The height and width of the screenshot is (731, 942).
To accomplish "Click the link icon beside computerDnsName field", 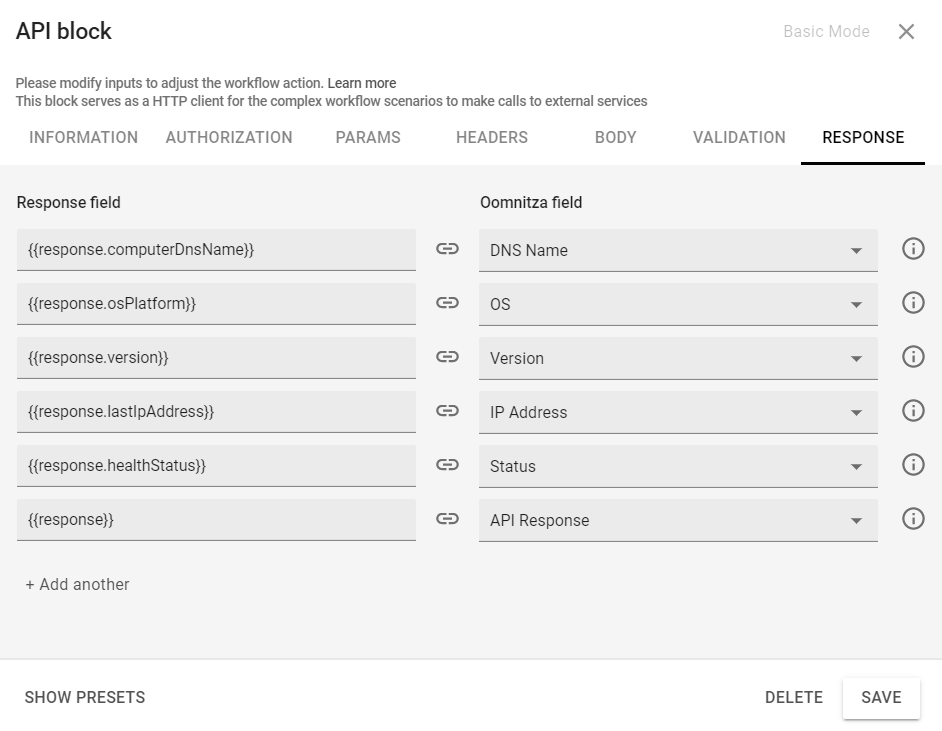I will pyautogui.click(x=447, y=250).
